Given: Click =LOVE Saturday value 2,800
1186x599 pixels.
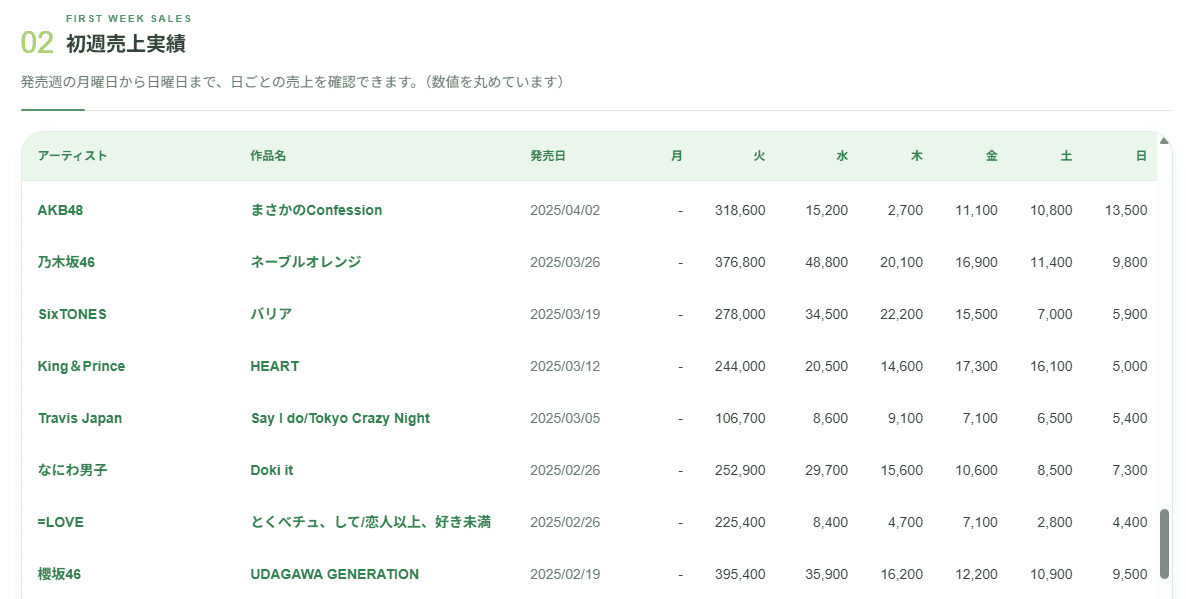Looking at the screenshot, I should click(x=1055, y=522).
